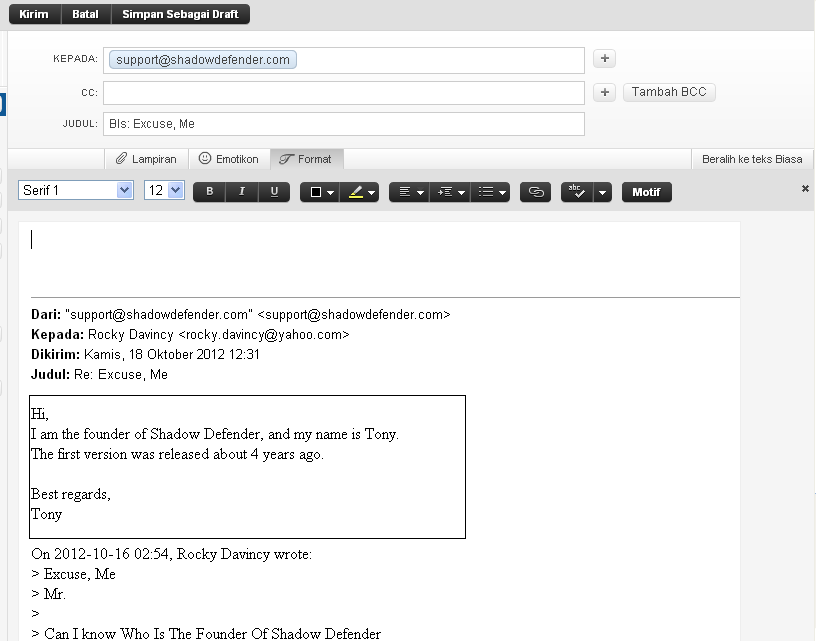The width and height of the screenshot is (816, 641).
Task: Expand spell check language arrow
Action: pos(602,192)
